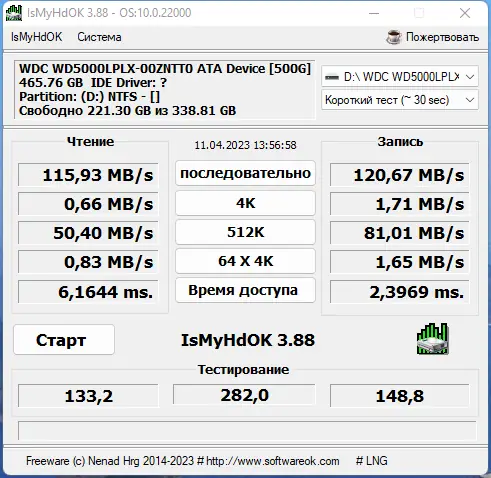
Task: Close the IsMyHdOK window
Action: pos(465,13)
